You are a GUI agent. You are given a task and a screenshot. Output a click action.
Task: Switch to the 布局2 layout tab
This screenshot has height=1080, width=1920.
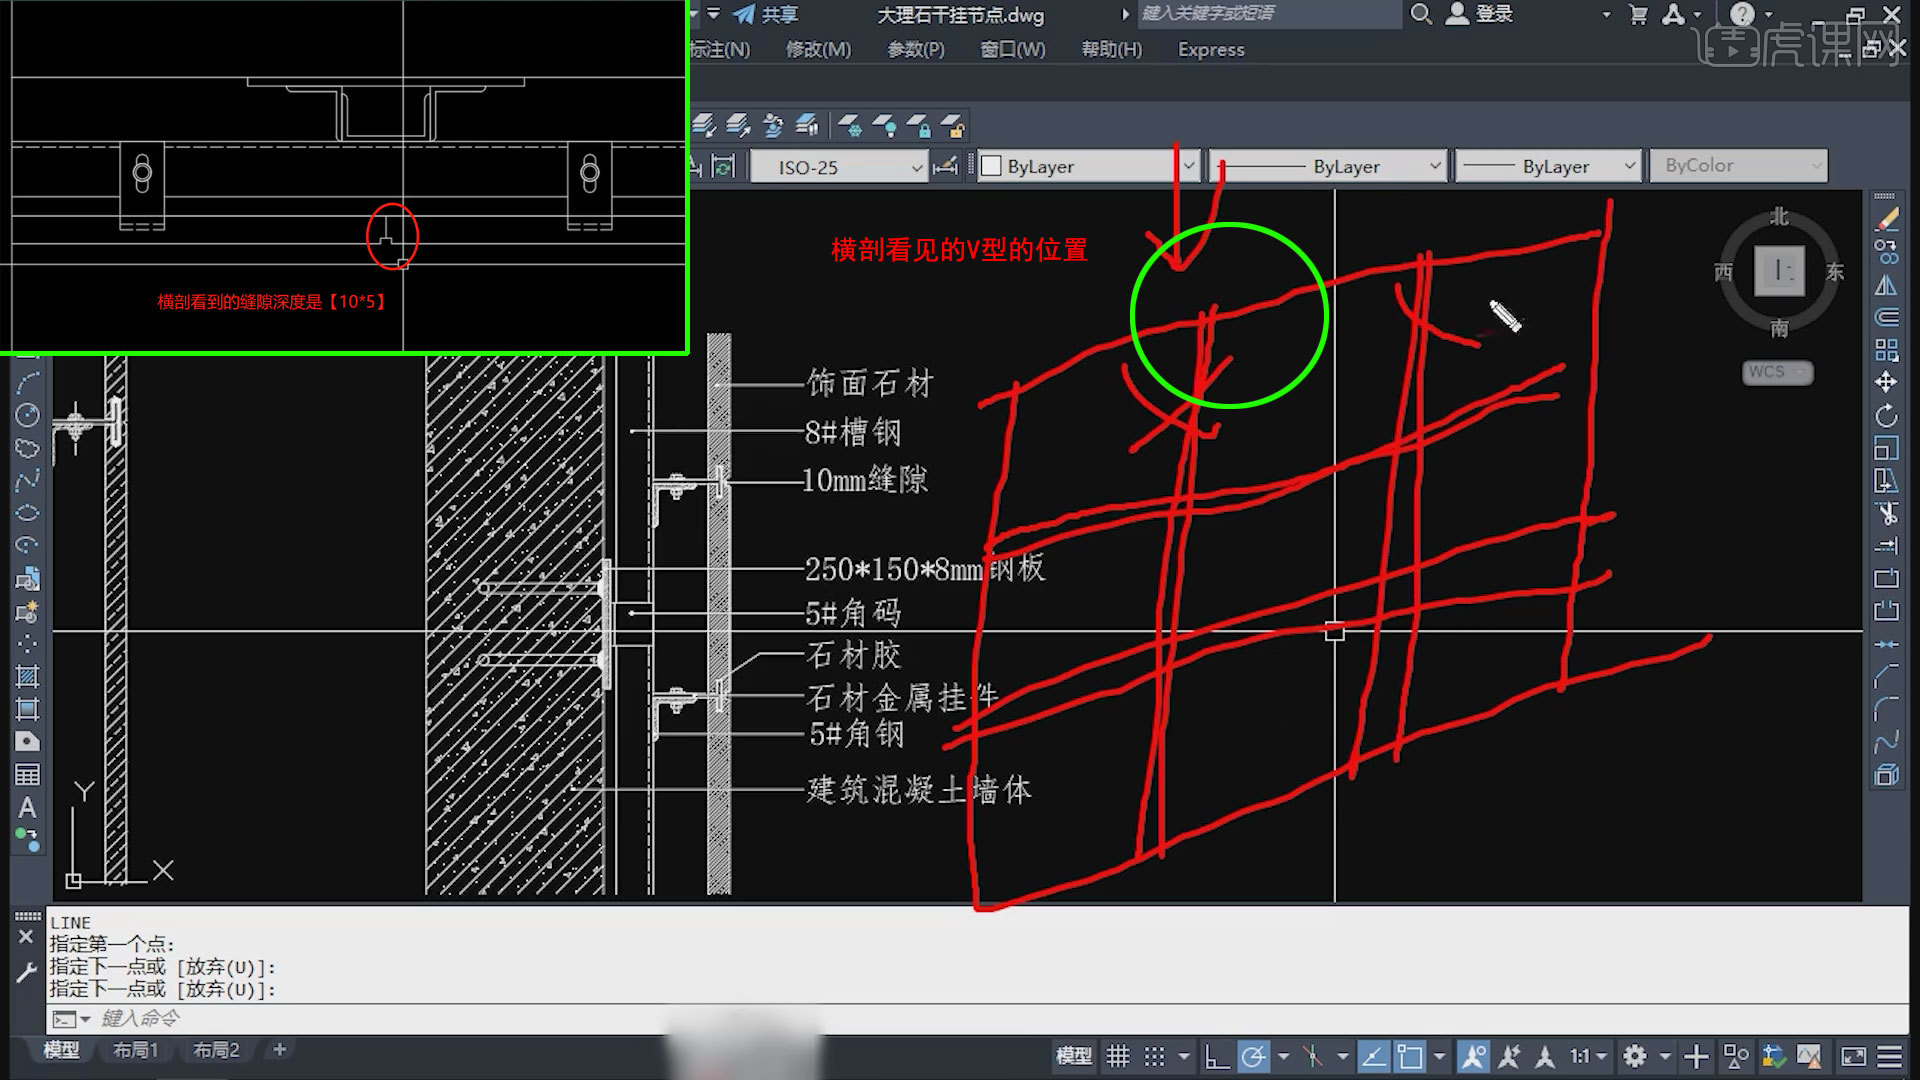tap(216, 1050)
